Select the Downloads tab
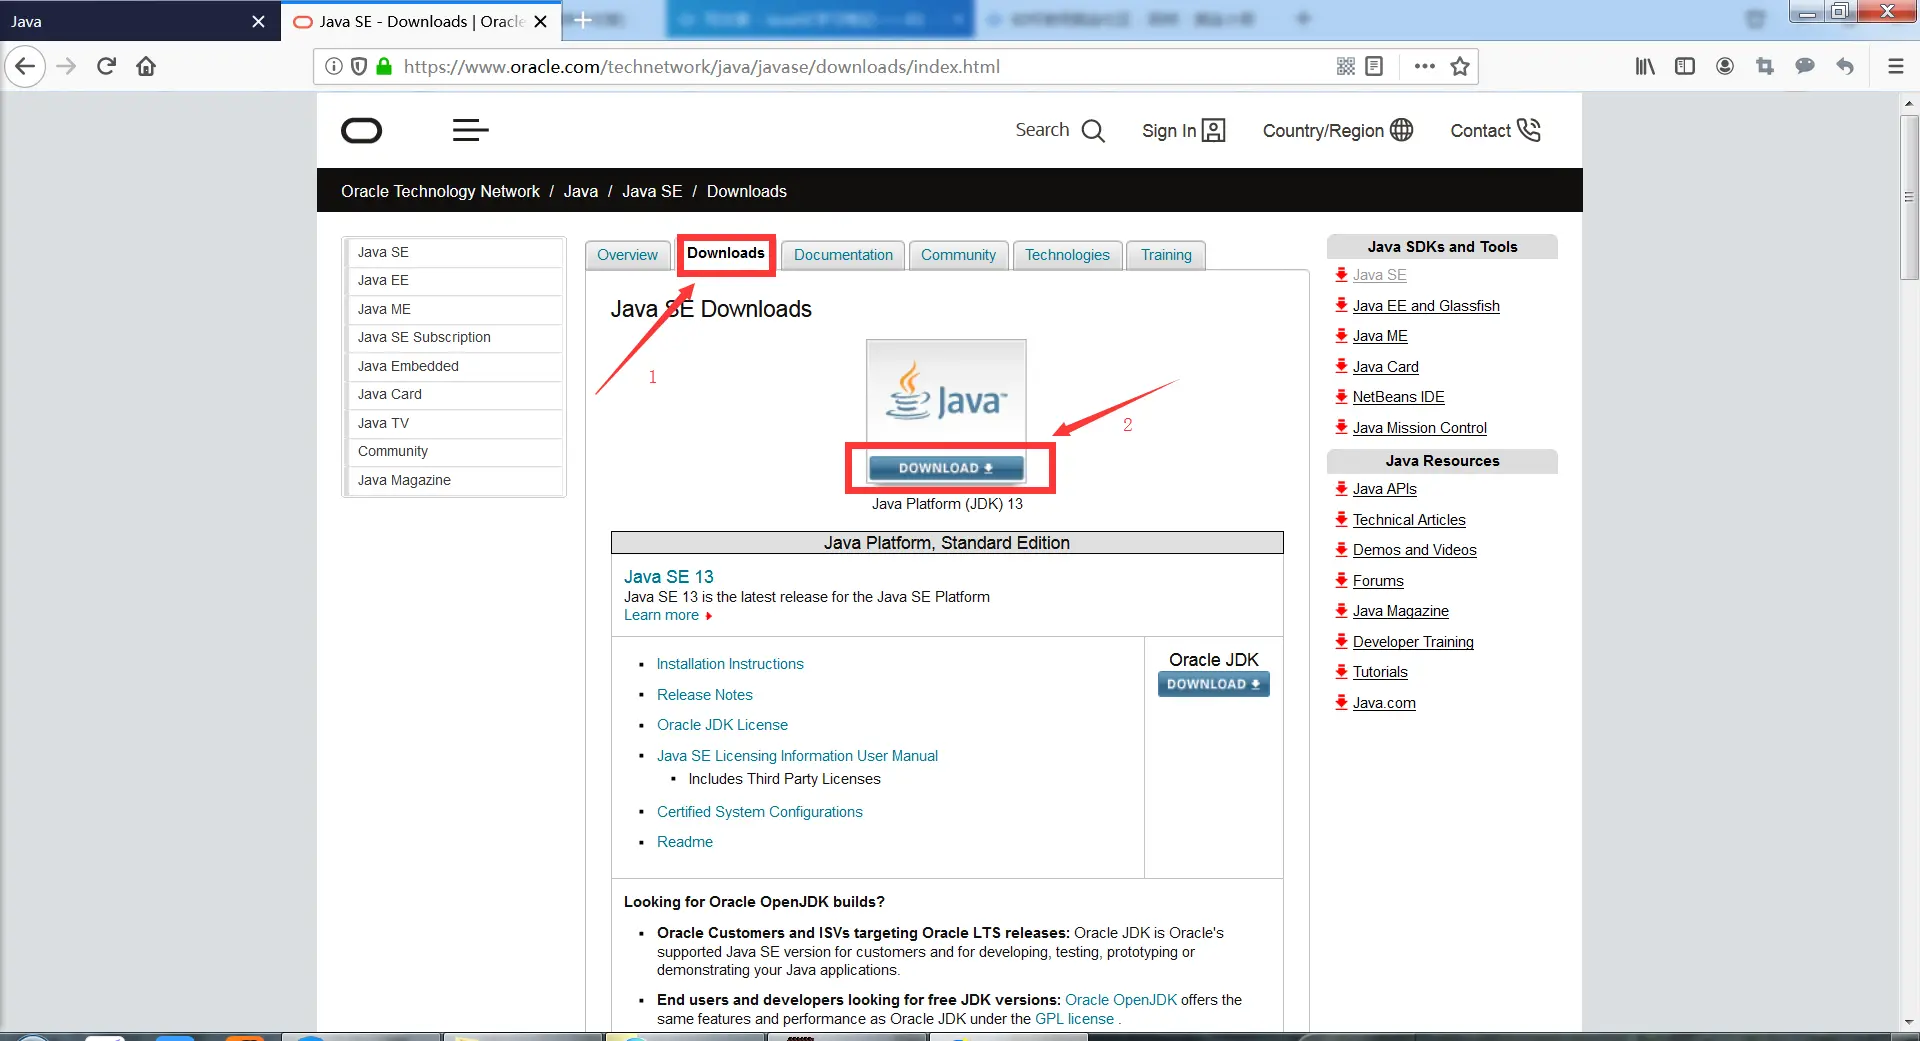The height and width of the screenshot is (1041, 1920). (726, 254)
